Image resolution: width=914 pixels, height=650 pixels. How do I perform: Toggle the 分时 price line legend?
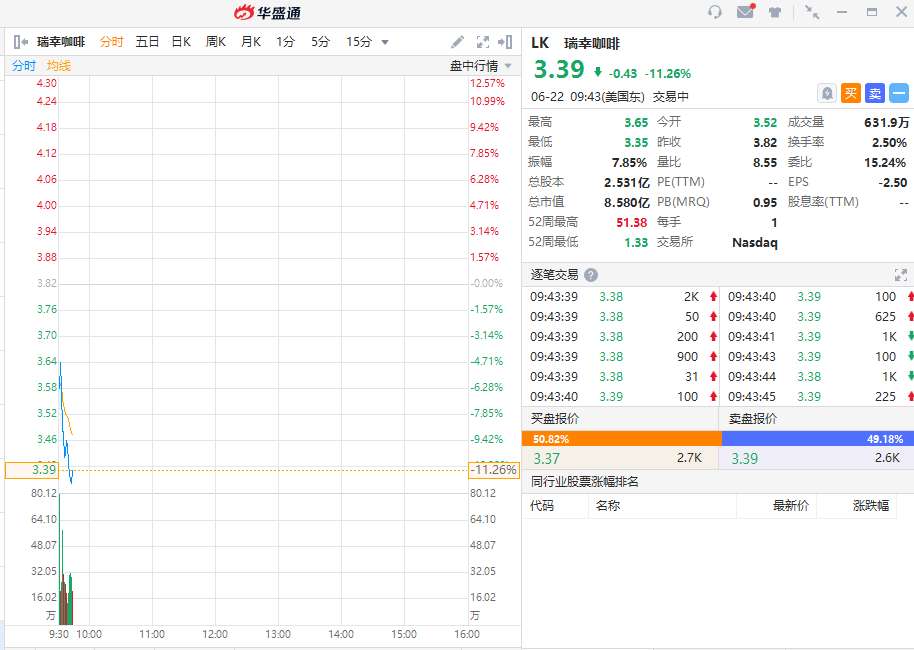click(x=24, y=66)
